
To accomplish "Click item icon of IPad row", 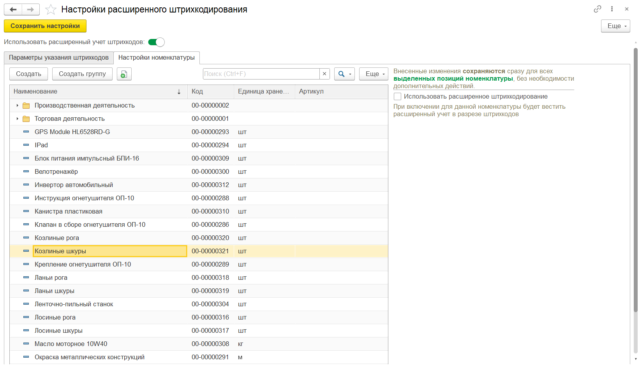I will pos(26,145).
